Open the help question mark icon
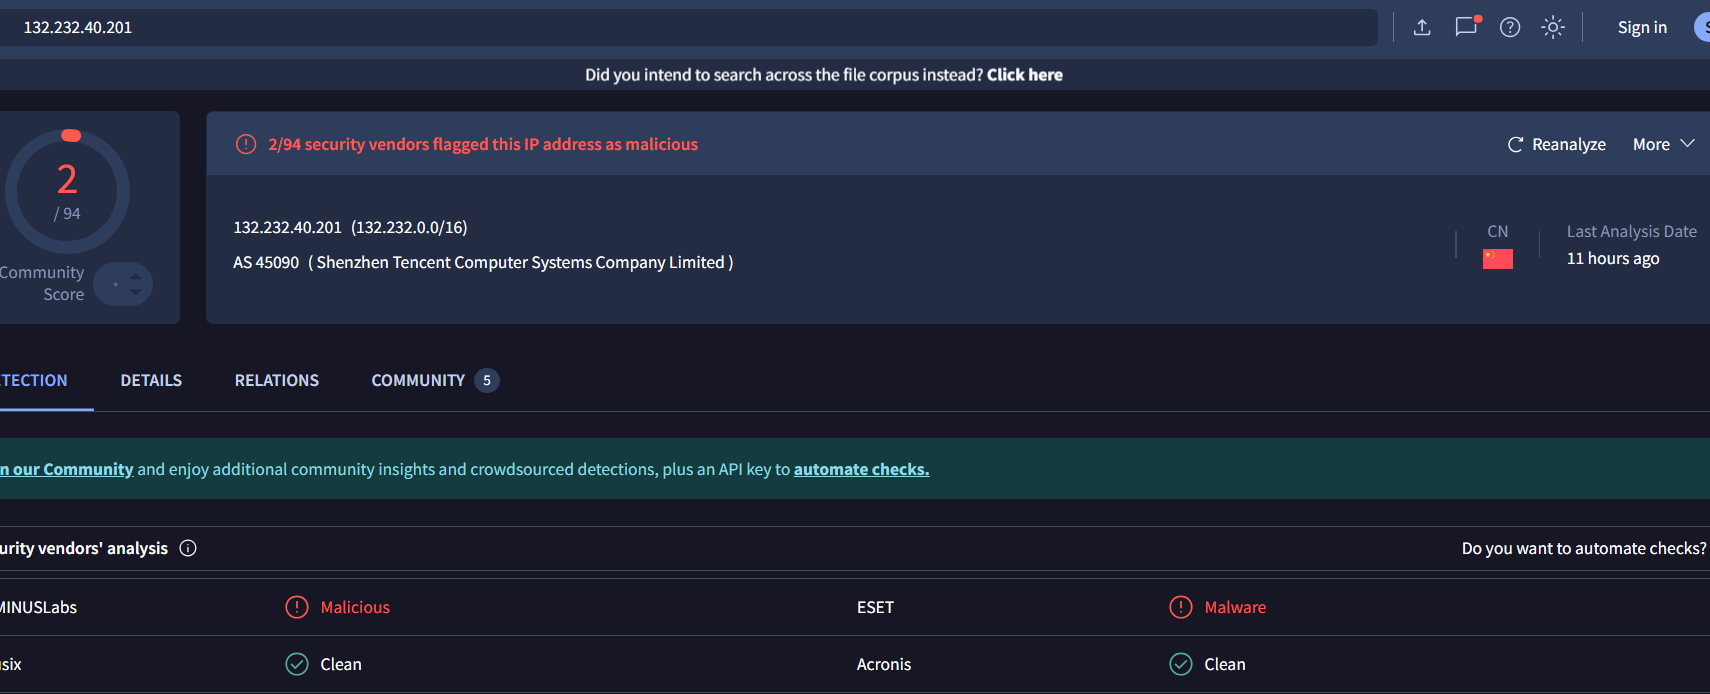Image resolution: width=1710 pixels, height=694 pixels. [1510, 27]
